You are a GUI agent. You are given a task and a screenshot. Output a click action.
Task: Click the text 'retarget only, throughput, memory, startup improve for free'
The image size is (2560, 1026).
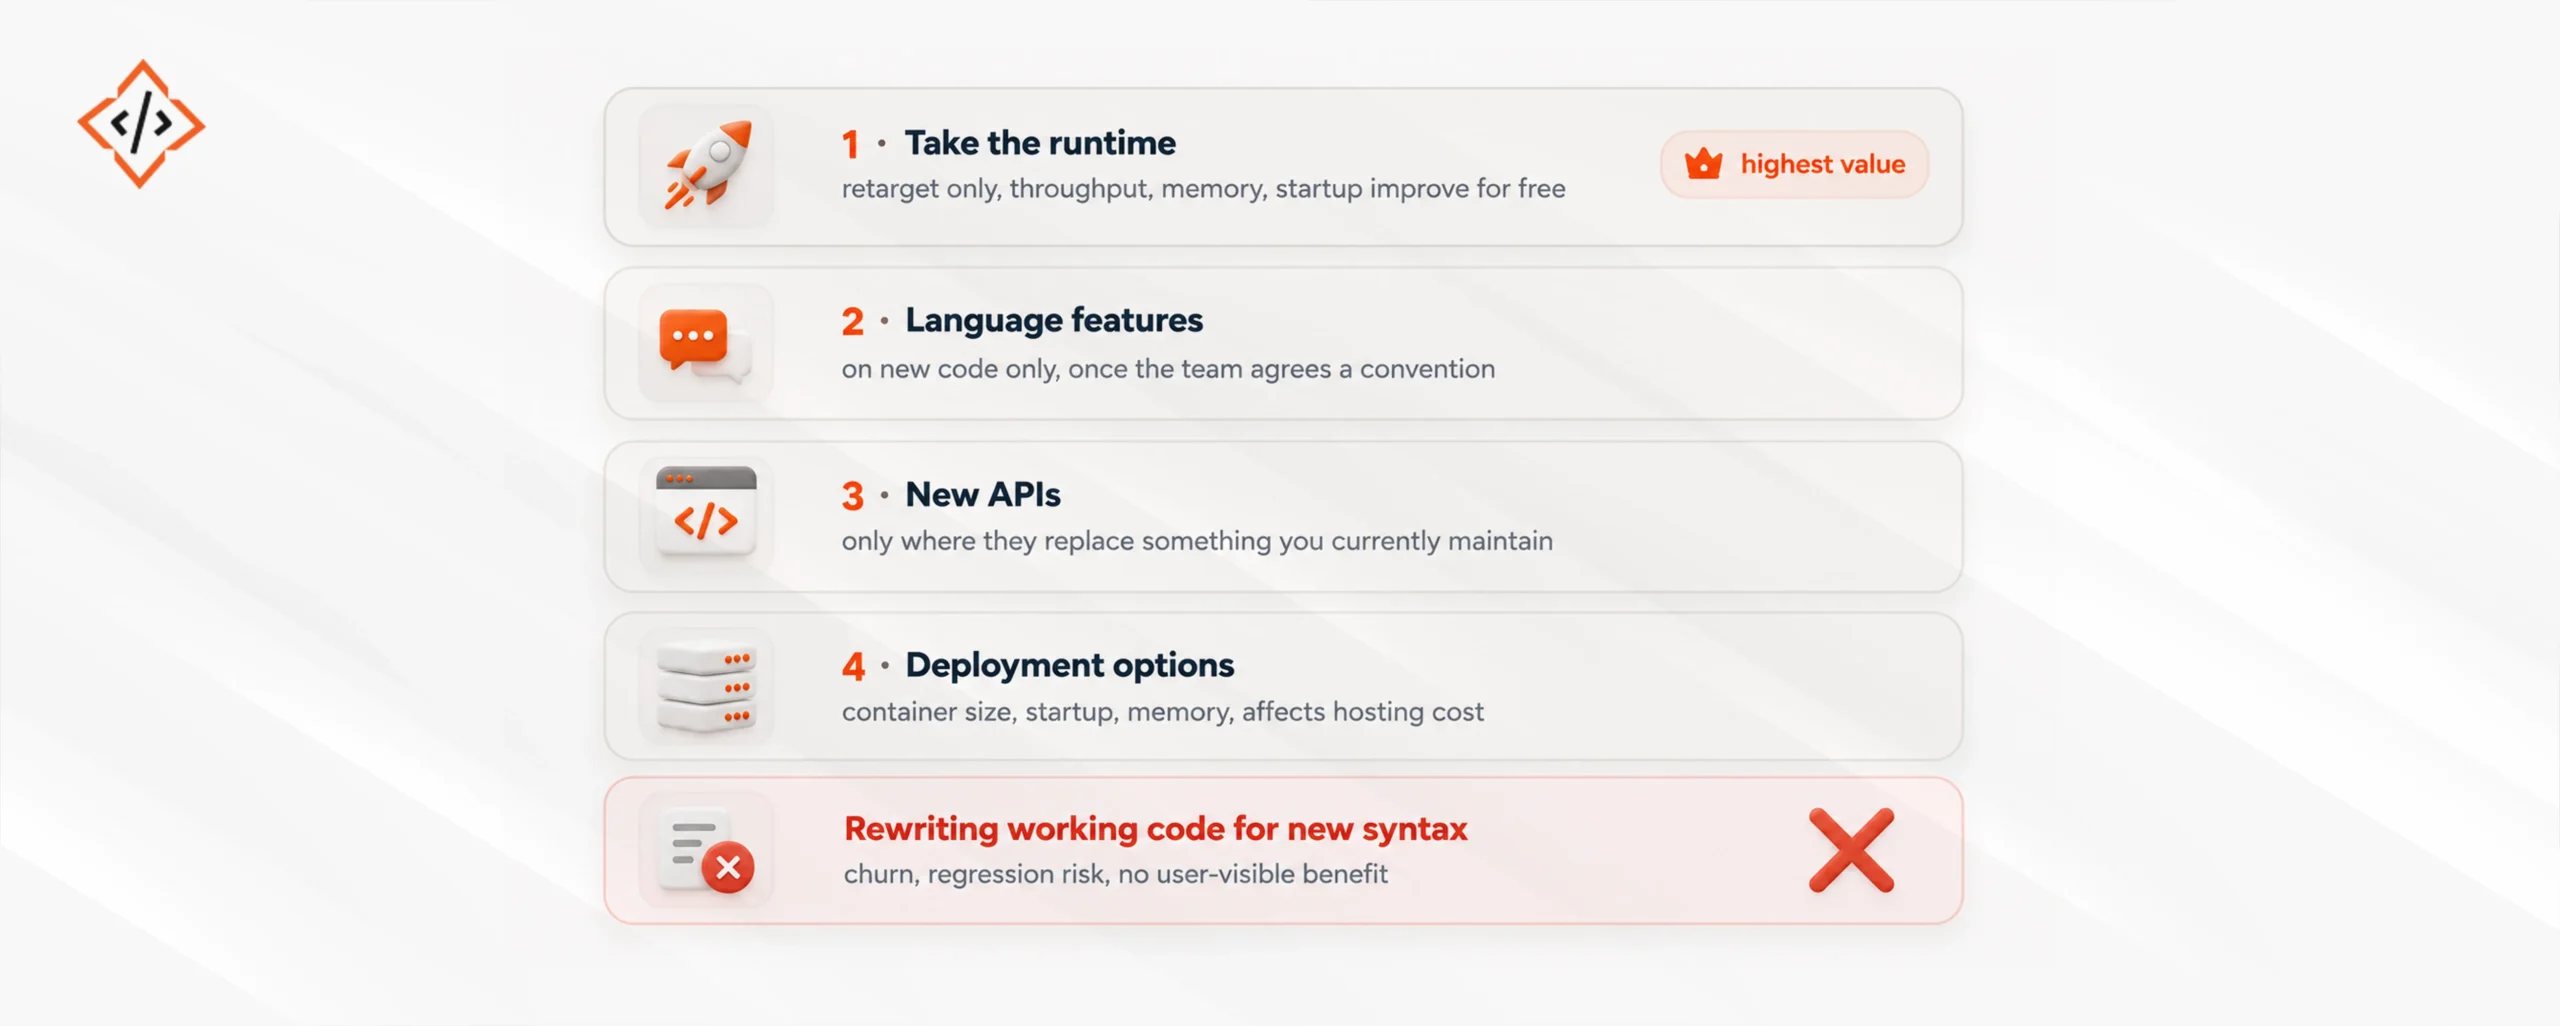click(1204, 189)
